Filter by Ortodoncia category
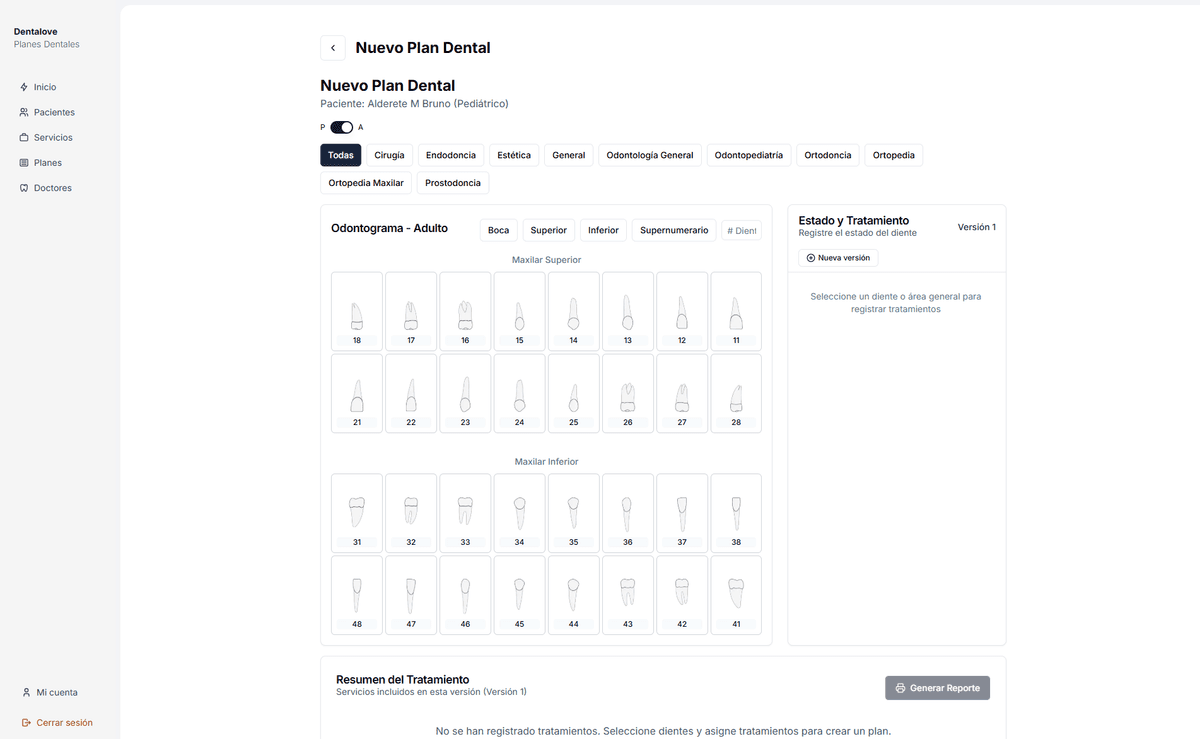Viewport: 1200px width, 739px height. click(x=828, y=155)
